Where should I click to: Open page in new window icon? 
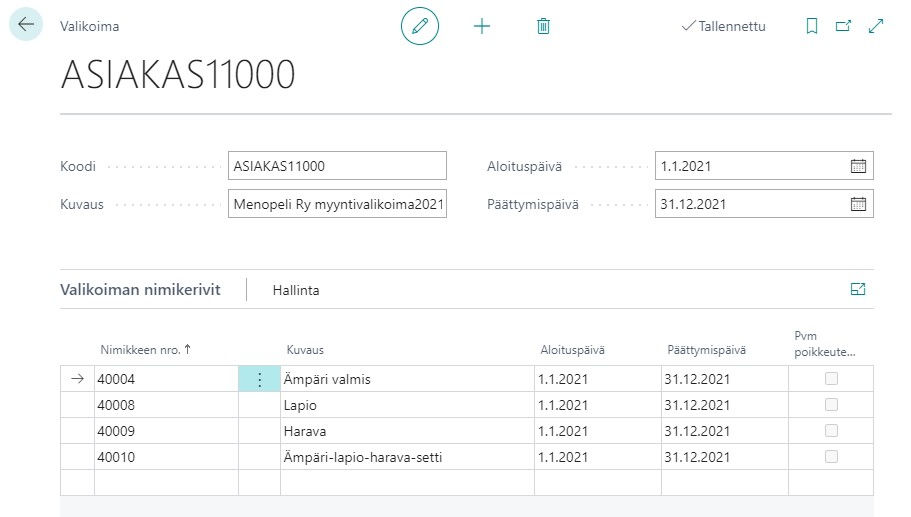tap(843, 26)
